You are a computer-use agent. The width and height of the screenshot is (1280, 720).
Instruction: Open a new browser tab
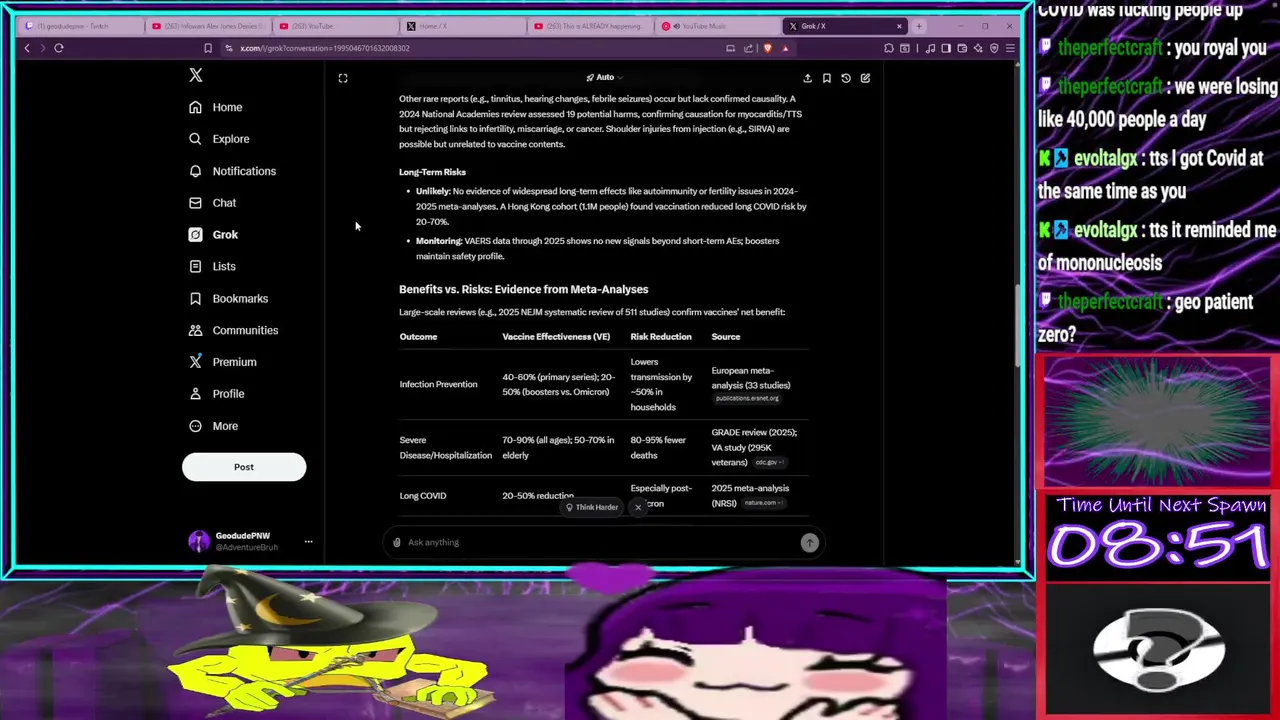point(919,26)
